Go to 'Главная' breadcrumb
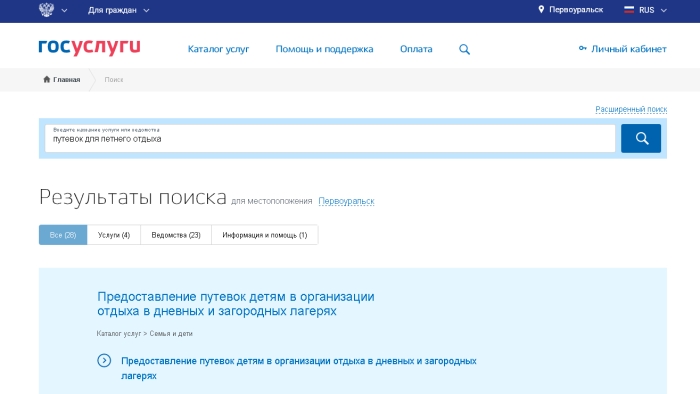Viewport: 700px width, 394px height. (x=67, y=80)
